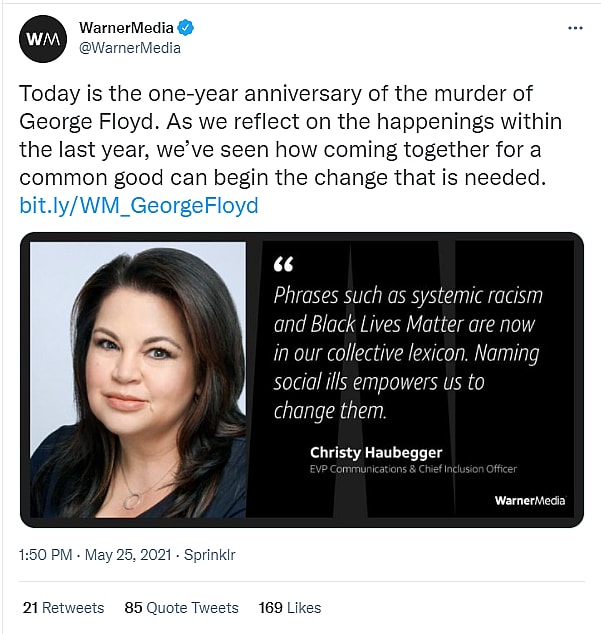
Task: Click the quotation mark icon in the image
Action: point(284,264)
